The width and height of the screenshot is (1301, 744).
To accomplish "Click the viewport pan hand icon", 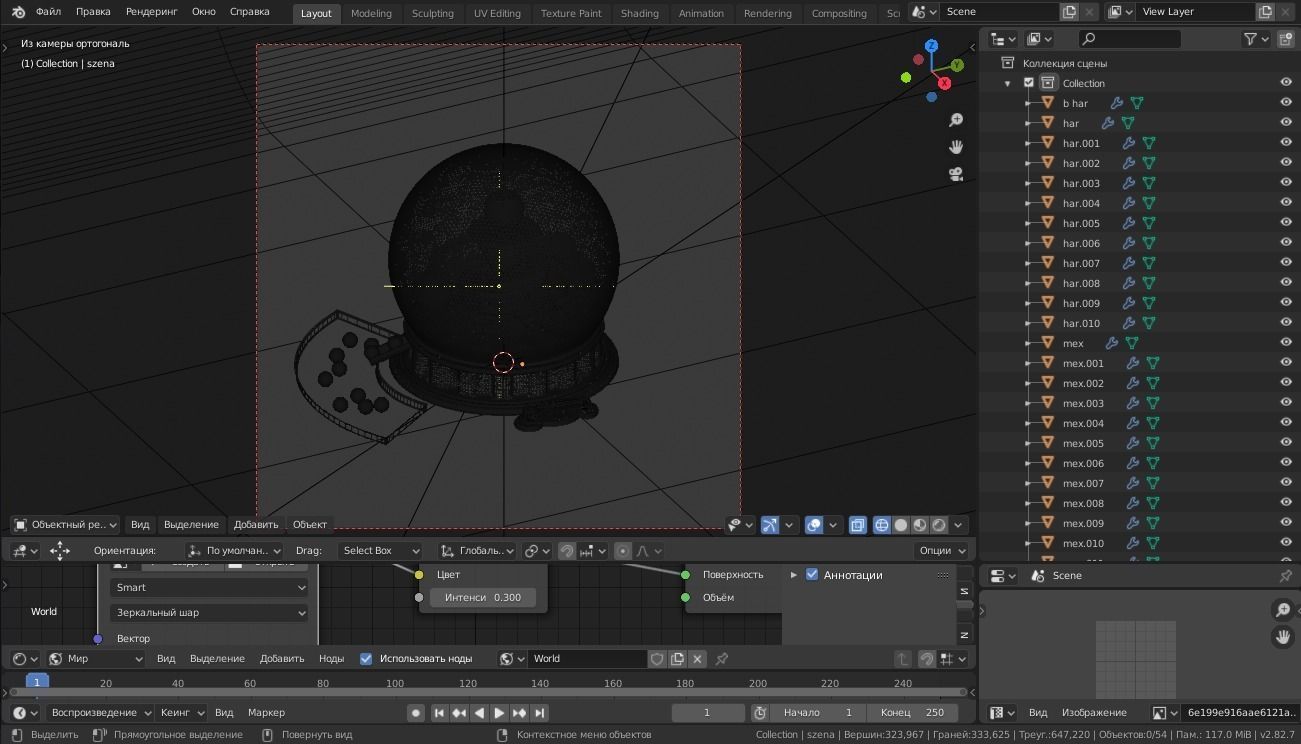I will [x=956, y=147].
